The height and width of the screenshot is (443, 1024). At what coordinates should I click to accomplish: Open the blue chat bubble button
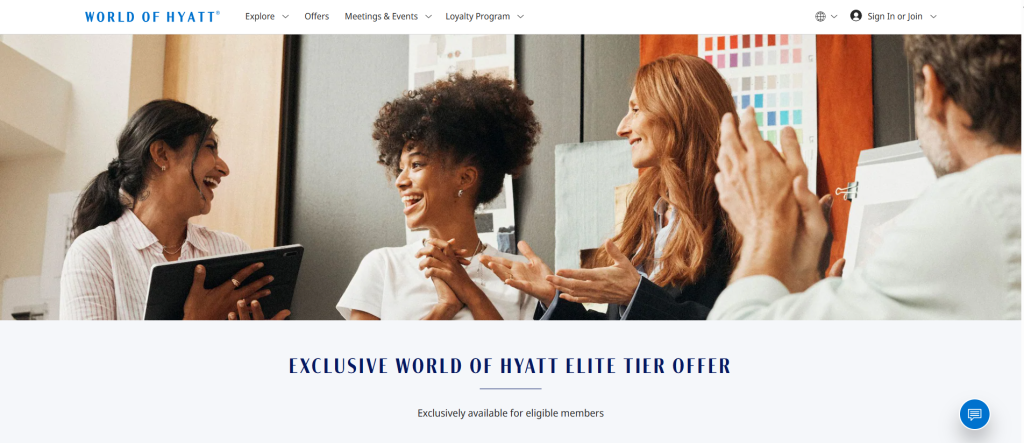[x=974, y=414]
